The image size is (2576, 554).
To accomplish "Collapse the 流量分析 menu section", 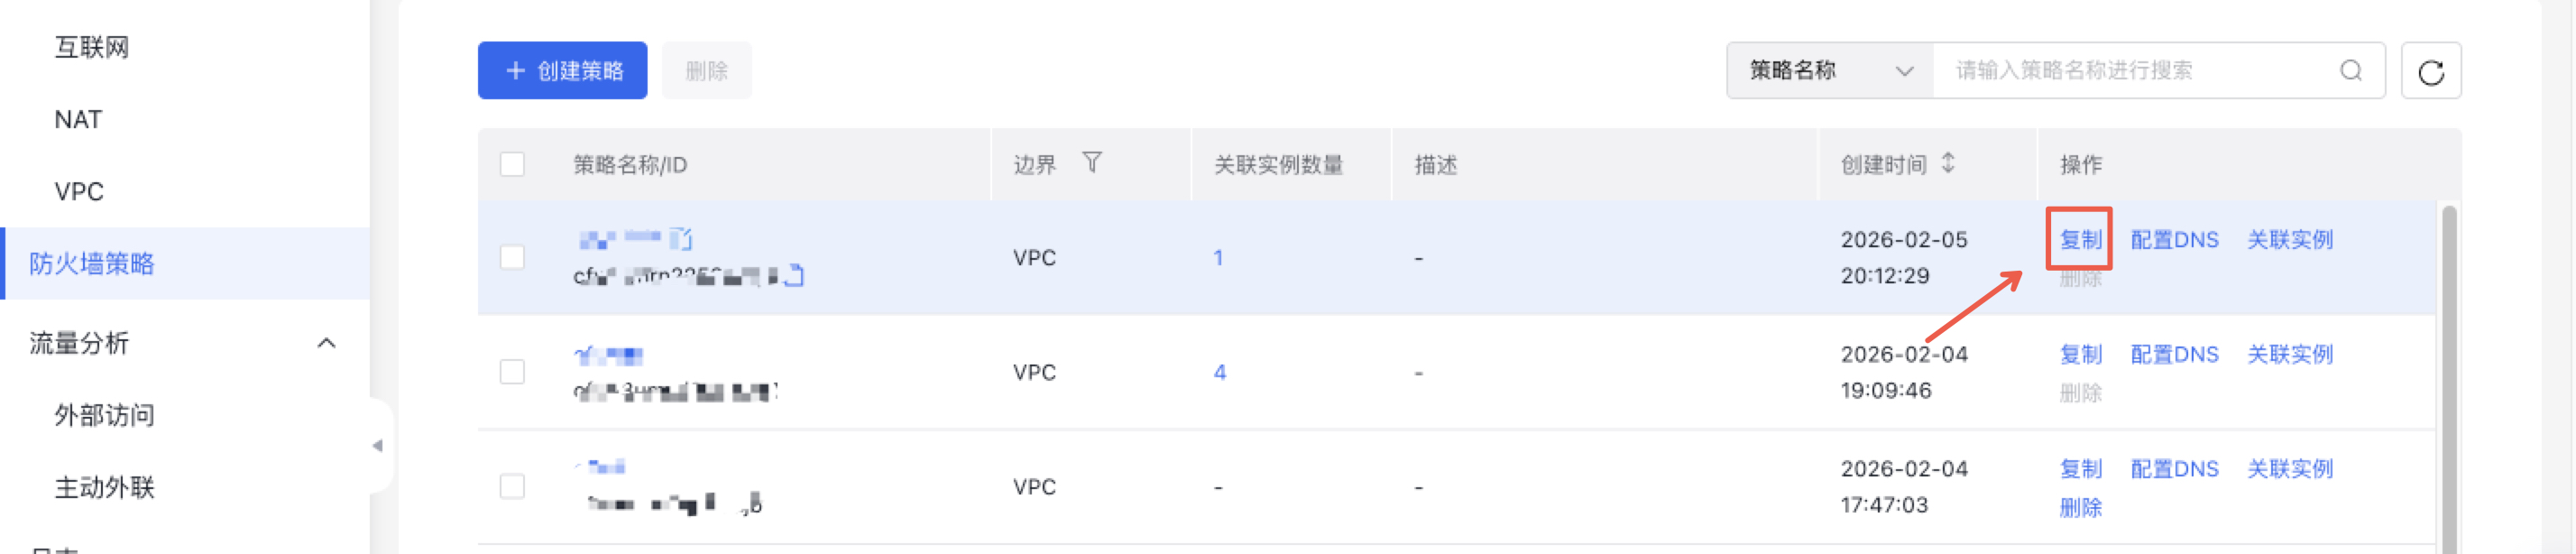I will [x=326, y=344].
